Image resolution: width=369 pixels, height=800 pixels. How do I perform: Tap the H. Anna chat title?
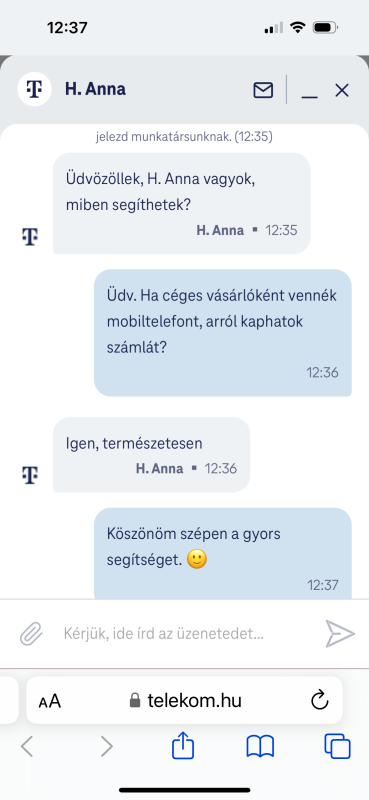95,89
